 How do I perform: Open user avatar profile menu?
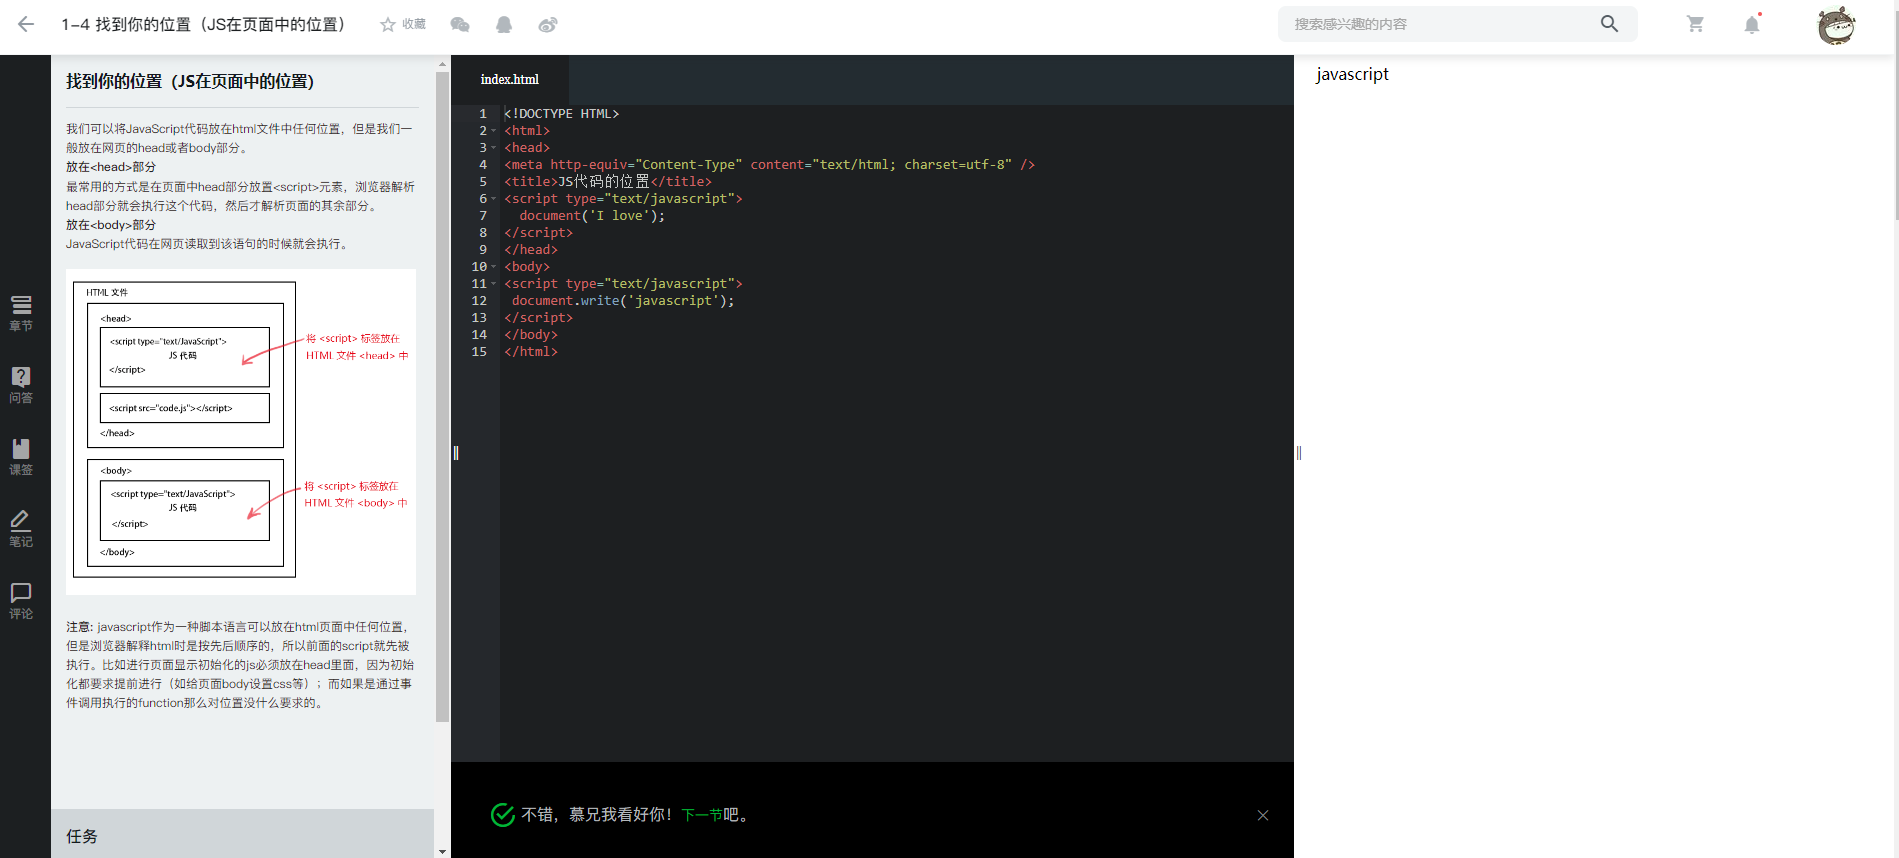(1836, 25)
